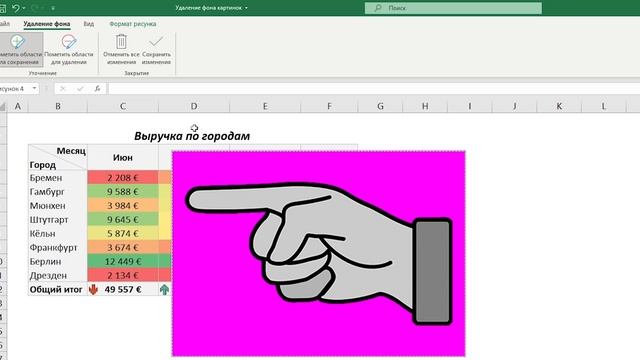640x360 pixels.
Task: Click the cell with 12 449 €
Action: pos(122,262)
